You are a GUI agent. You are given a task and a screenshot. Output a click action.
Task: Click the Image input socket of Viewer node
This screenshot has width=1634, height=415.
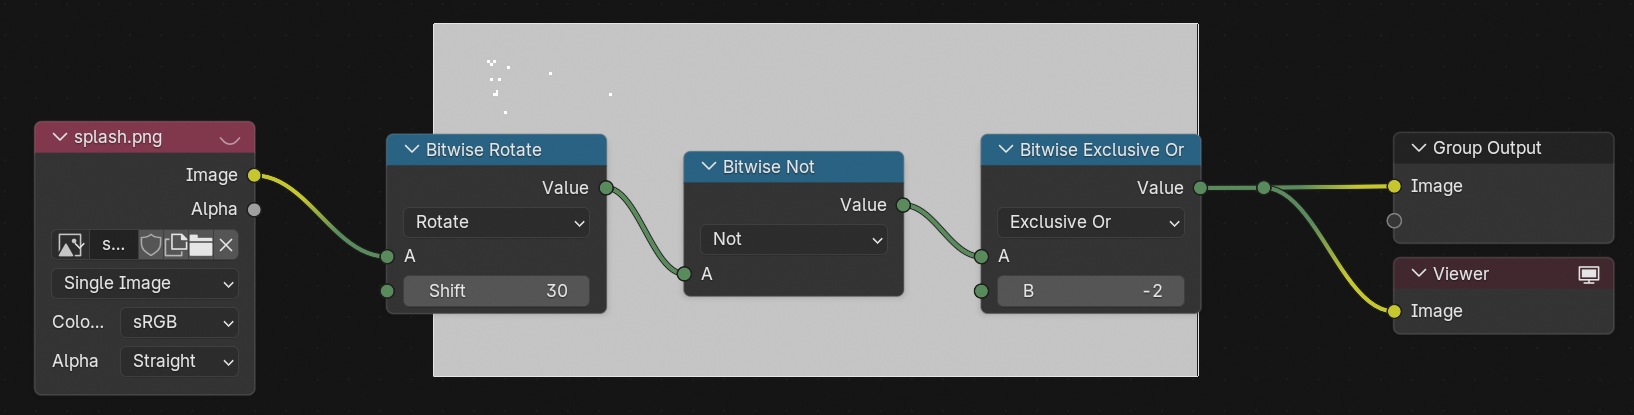tap(1394, 311)
